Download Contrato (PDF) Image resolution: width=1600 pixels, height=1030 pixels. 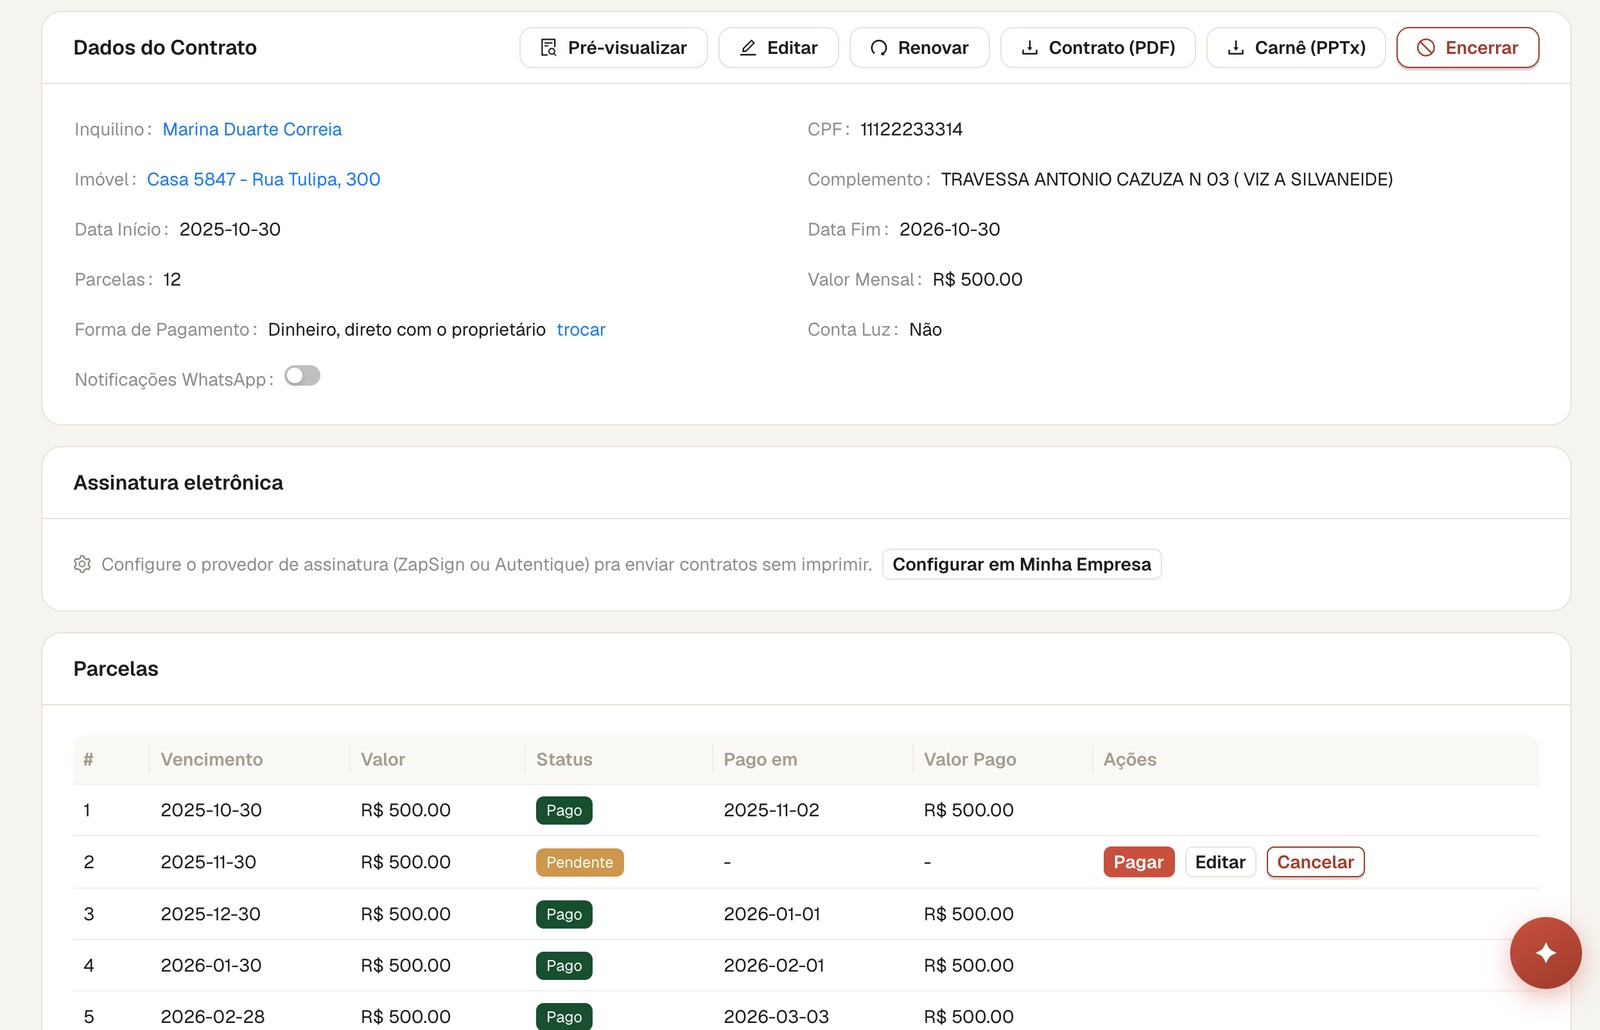1098,48
